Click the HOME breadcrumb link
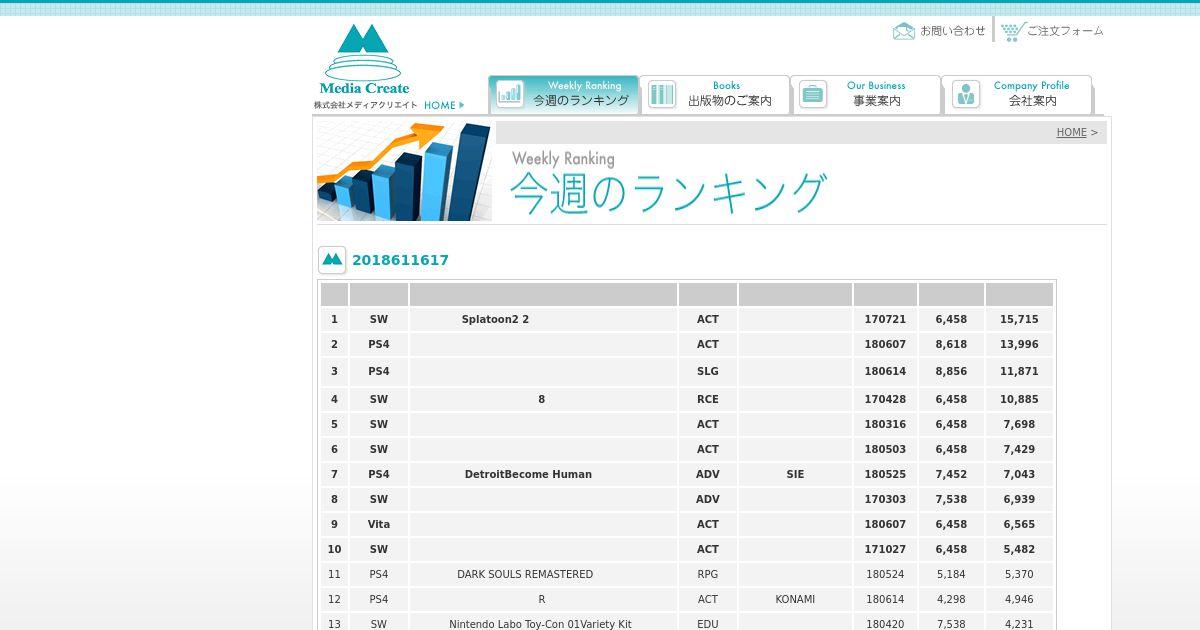The height and width of the screenshot is (630, 1200). point(1071,132)
